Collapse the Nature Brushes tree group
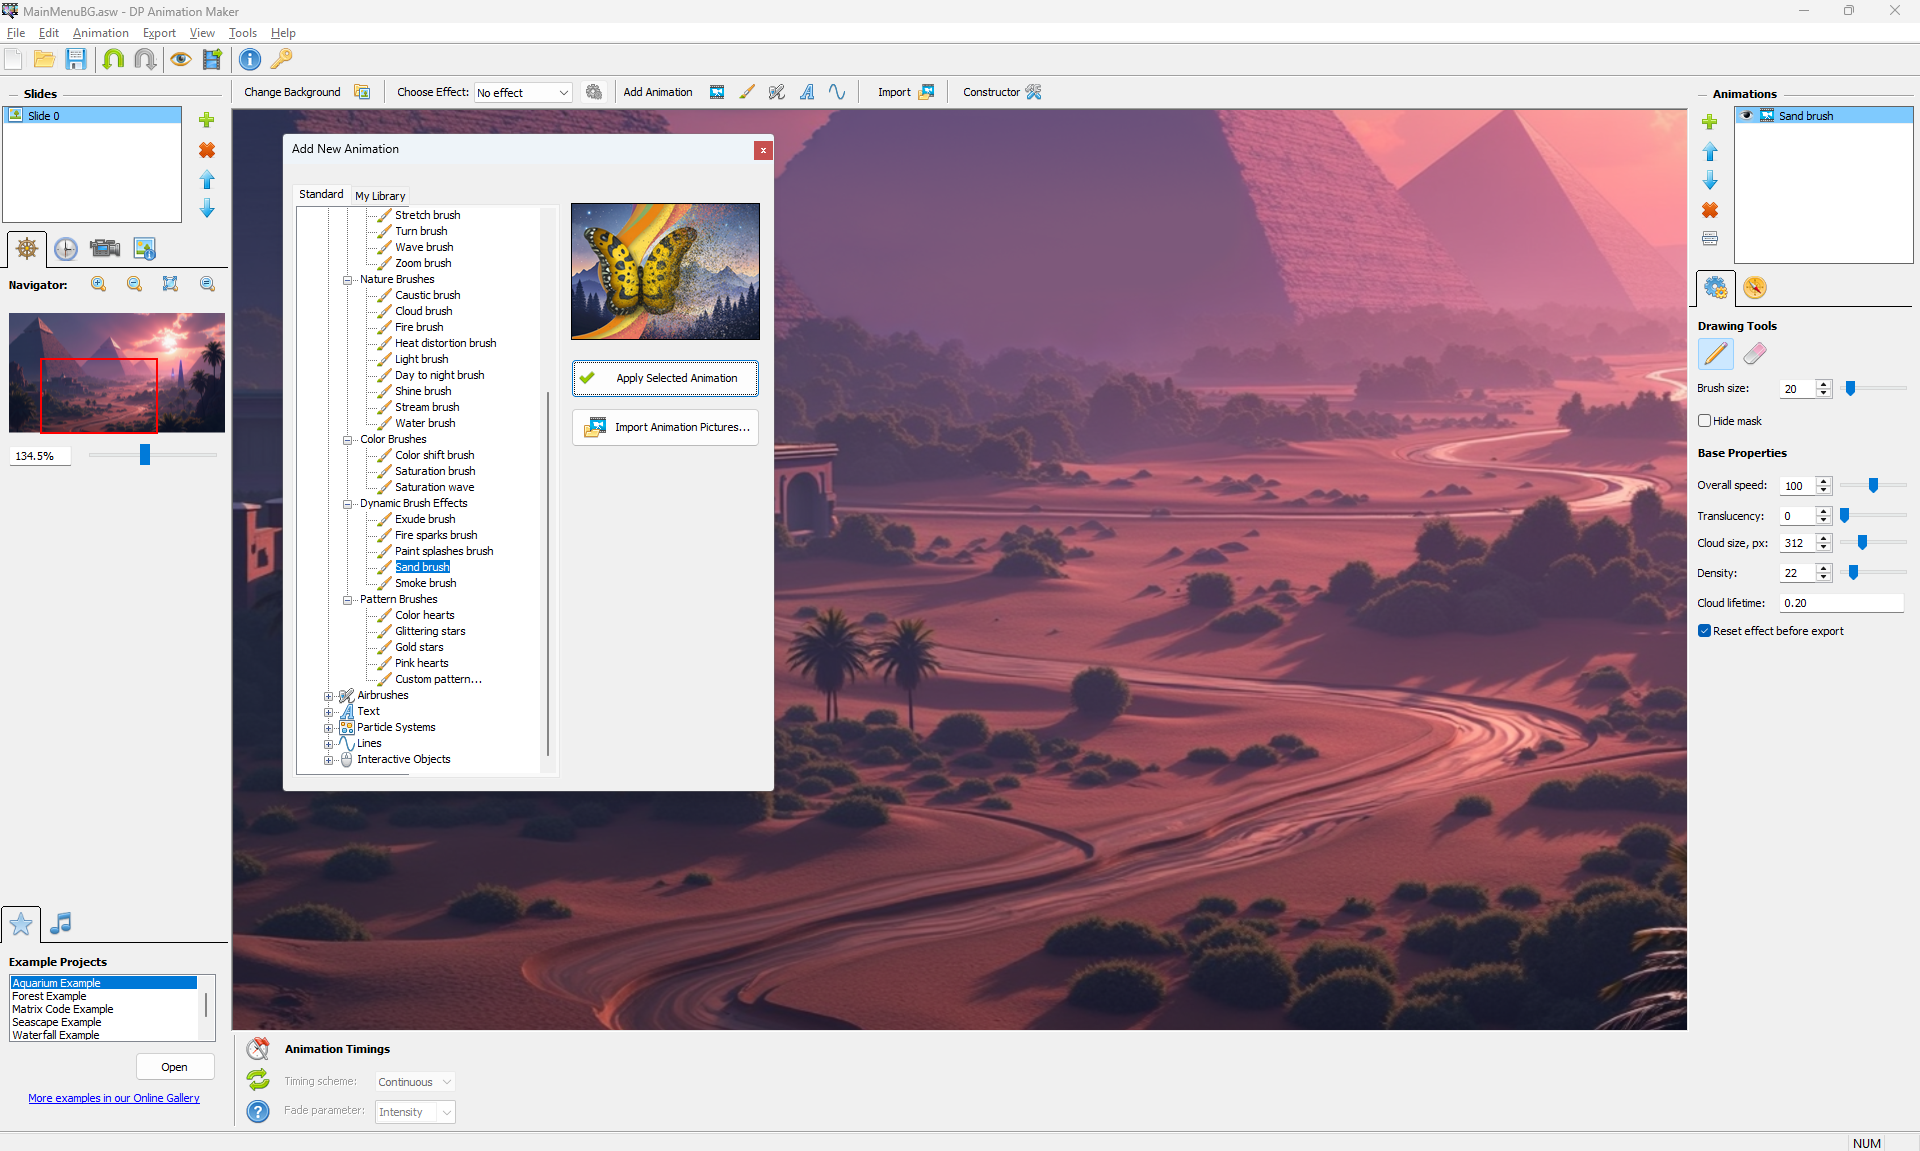The image size is (1920, 1151). pyautogui.click(x=347, y=280)
